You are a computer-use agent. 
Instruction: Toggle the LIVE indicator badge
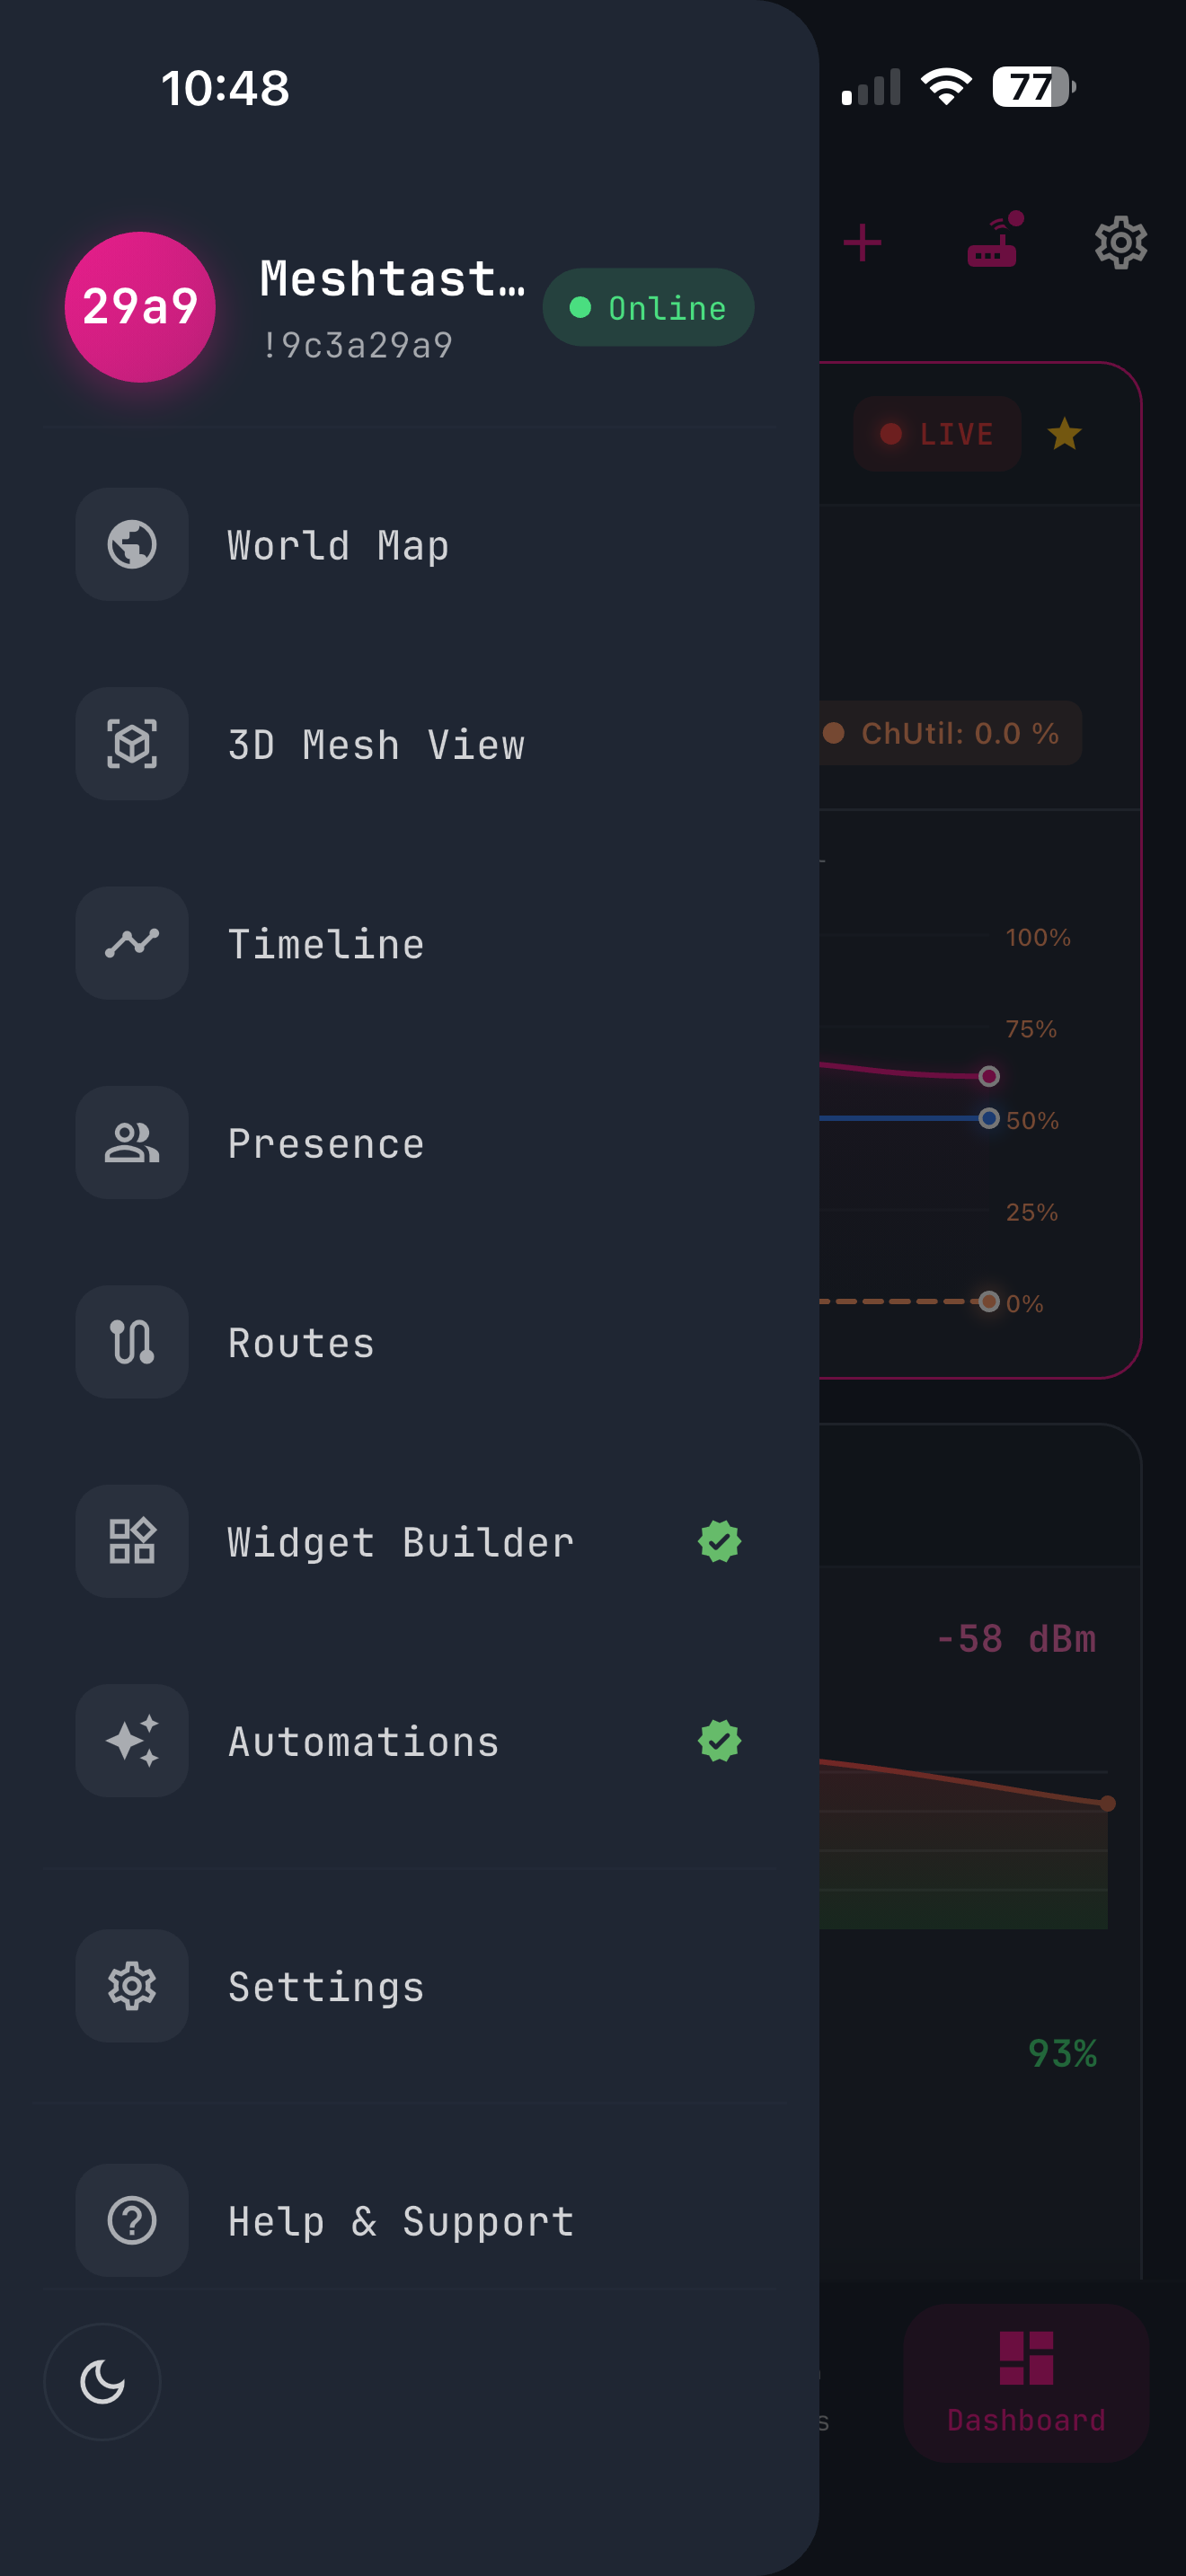[936, 432]
